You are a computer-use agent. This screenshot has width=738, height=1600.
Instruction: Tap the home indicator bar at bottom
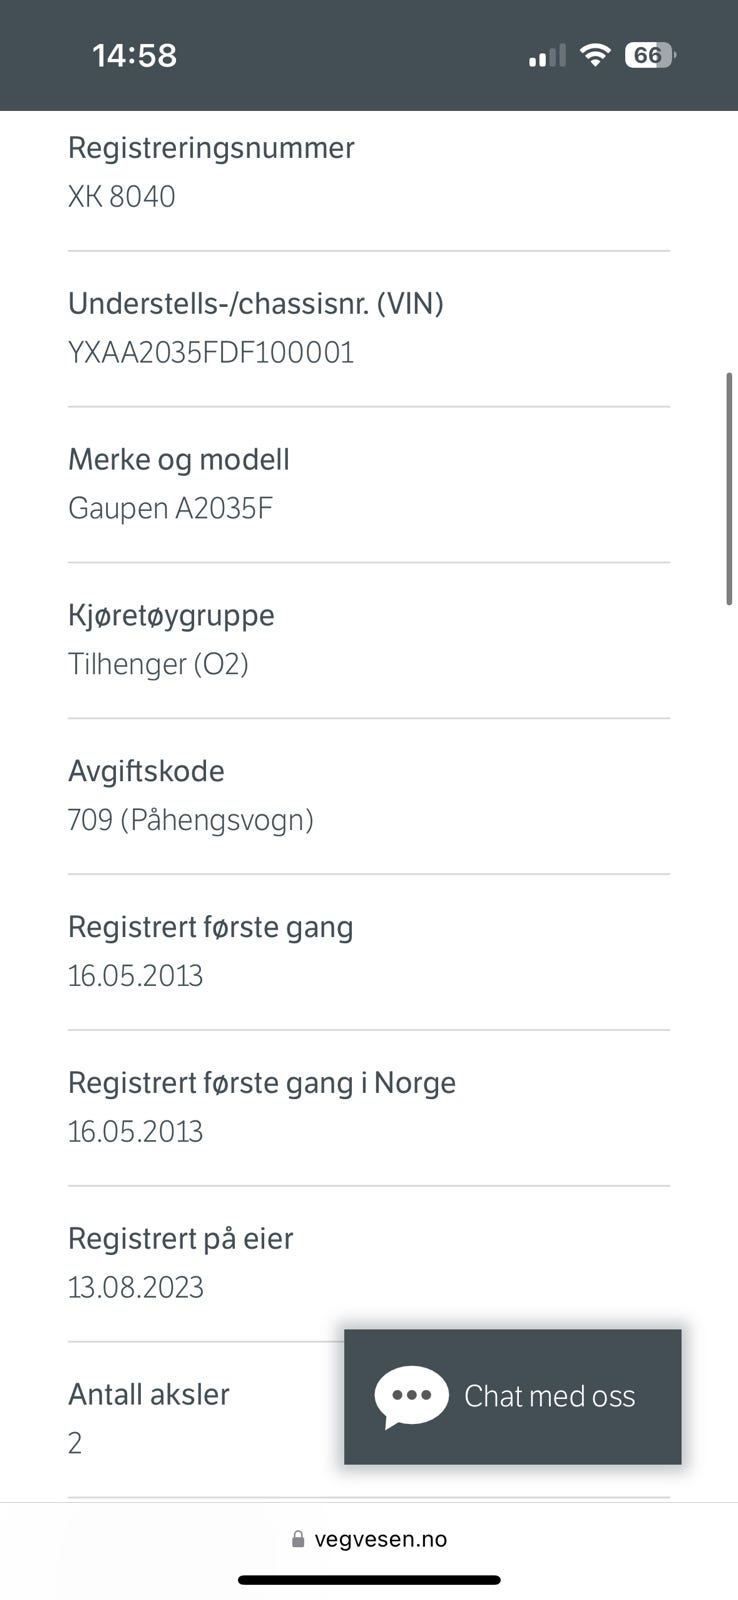click(369, 1580)
